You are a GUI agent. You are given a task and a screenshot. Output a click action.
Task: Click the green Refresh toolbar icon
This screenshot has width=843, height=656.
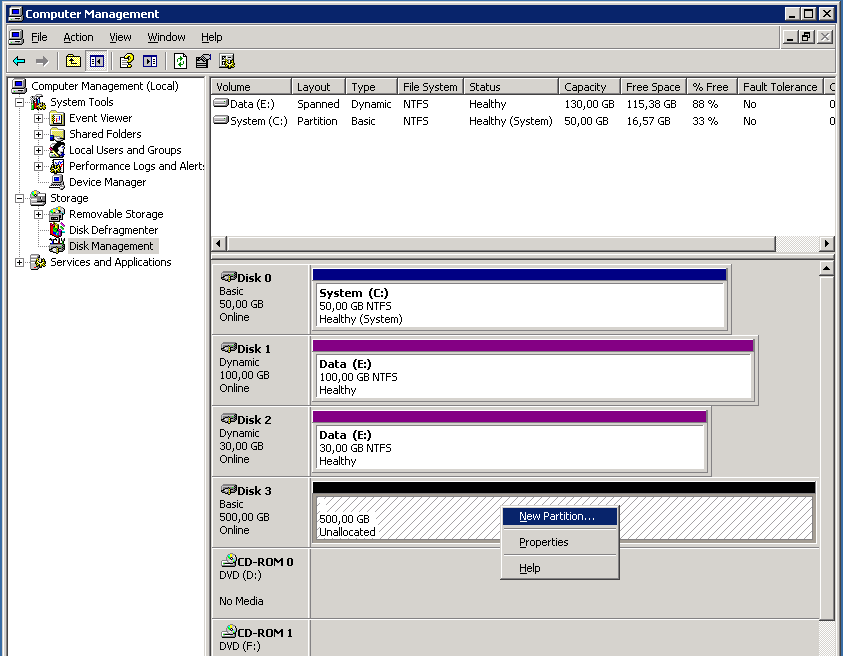click(181, 61)
